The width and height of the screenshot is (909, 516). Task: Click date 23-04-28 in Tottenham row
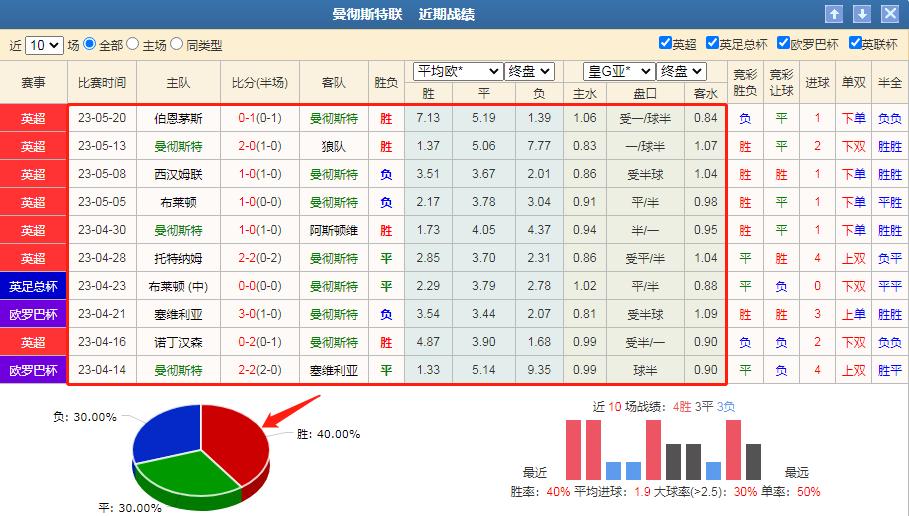pyautogui.click(x=102, y=258)
